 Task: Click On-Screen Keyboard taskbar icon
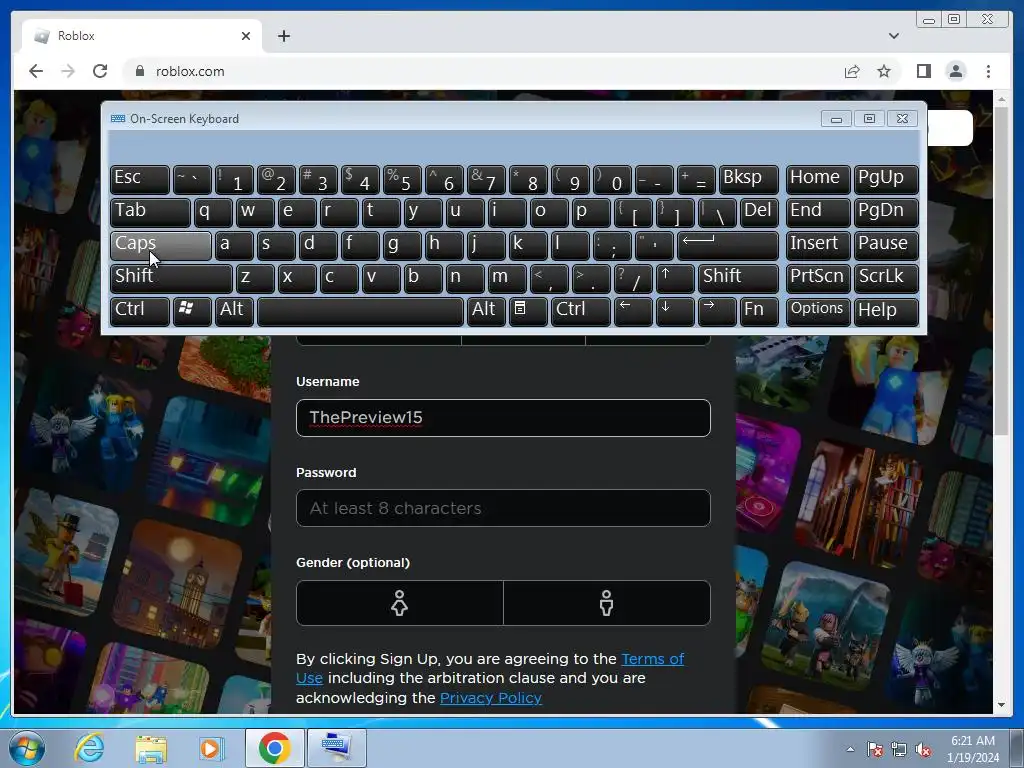pyautogui.click(x=336, y=748)
